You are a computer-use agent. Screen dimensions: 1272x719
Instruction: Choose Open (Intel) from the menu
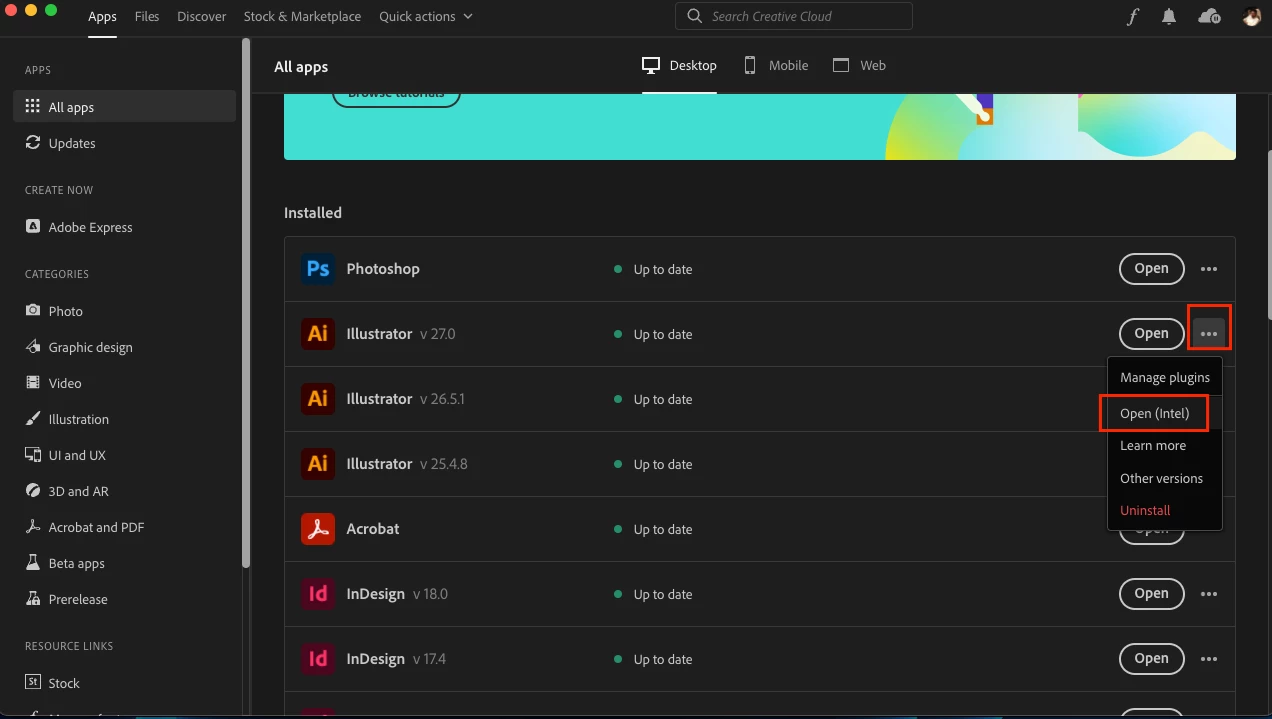tap(1154, 413)
